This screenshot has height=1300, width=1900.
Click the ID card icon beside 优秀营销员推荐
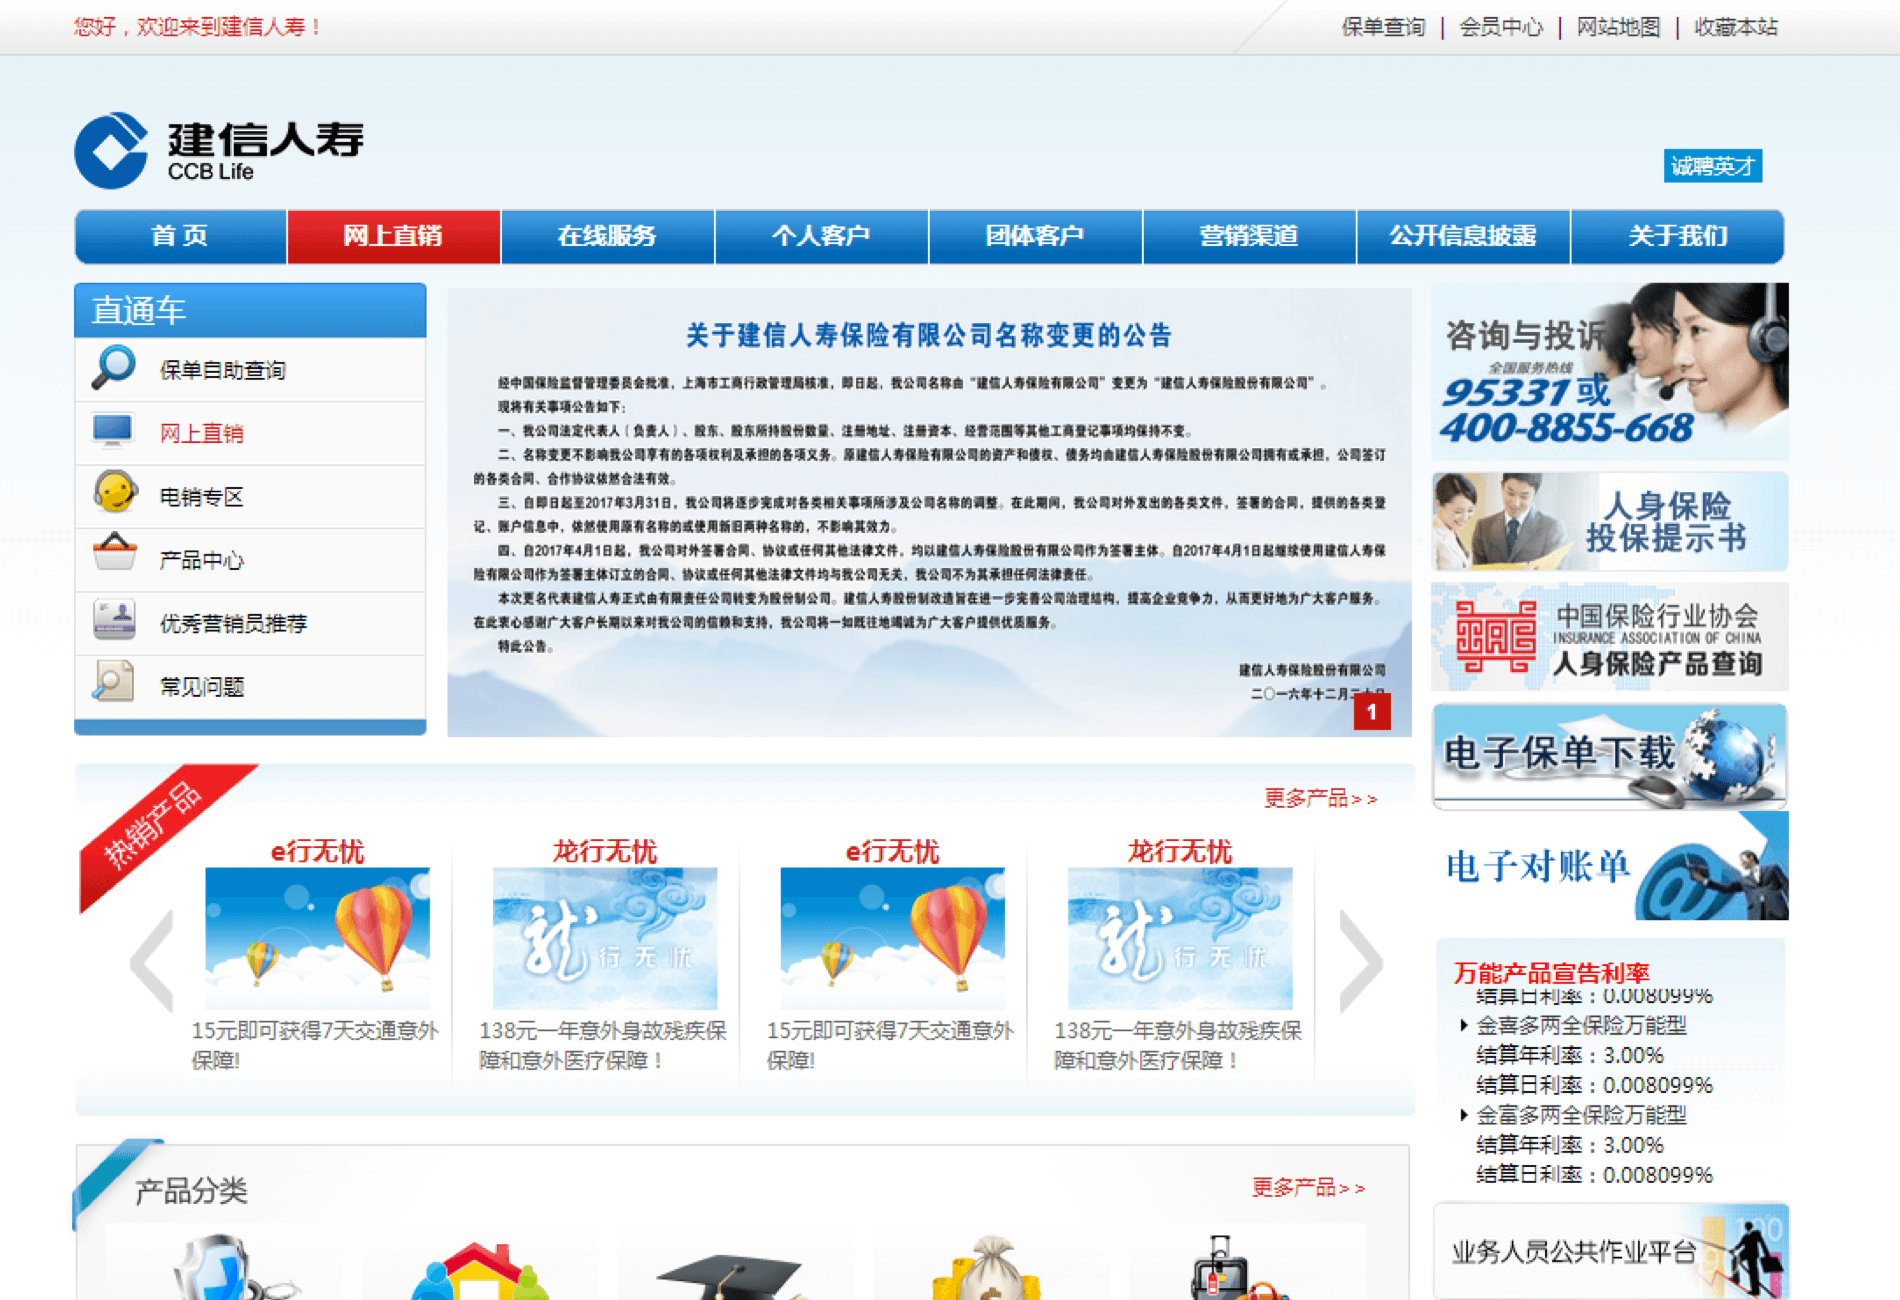[x=115, y=619]
